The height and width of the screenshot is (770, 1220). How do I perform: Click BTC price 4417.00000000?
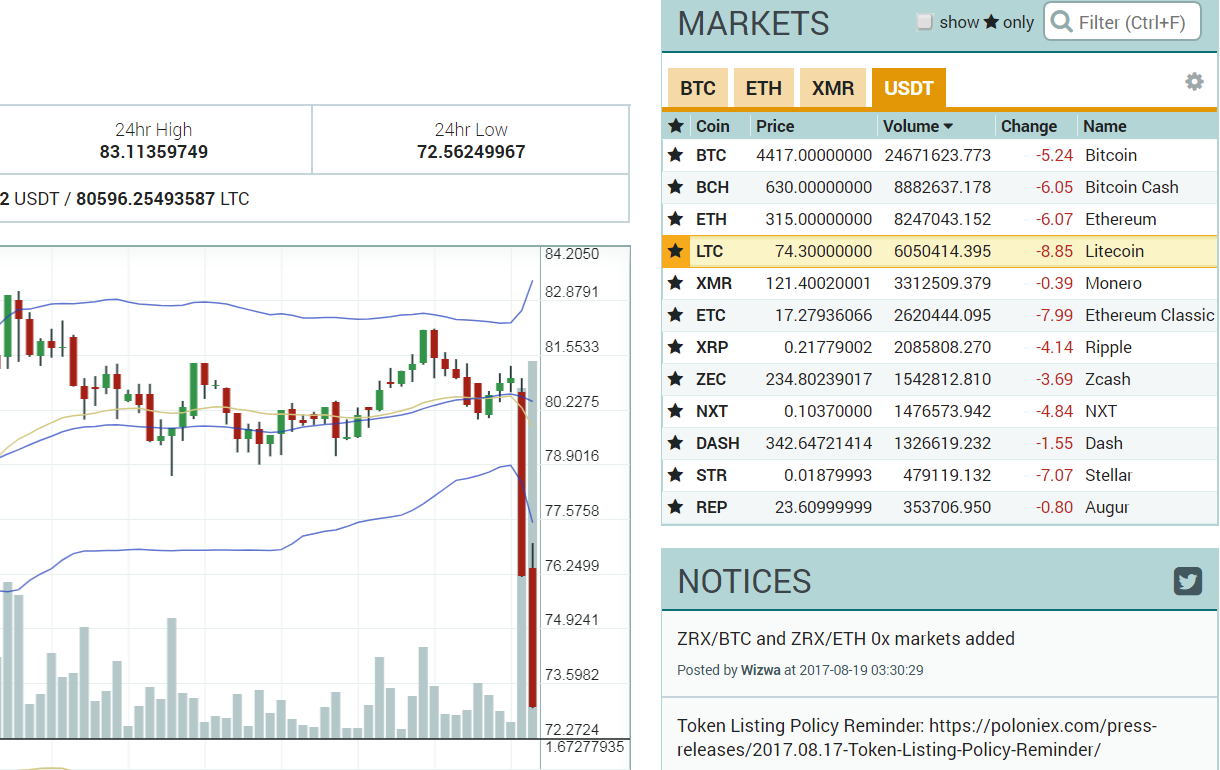click(x=814, y=155)
